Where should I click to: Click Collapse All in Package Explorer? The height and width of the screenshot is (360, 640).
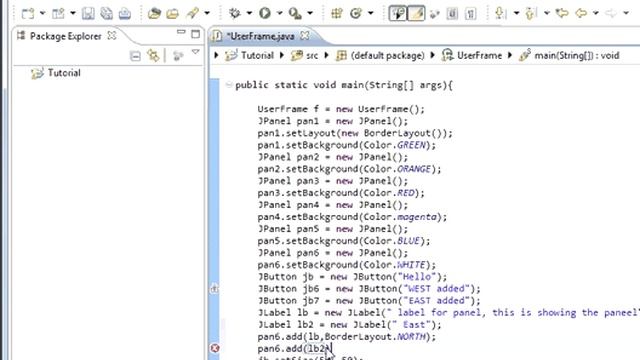coord(135,56)
